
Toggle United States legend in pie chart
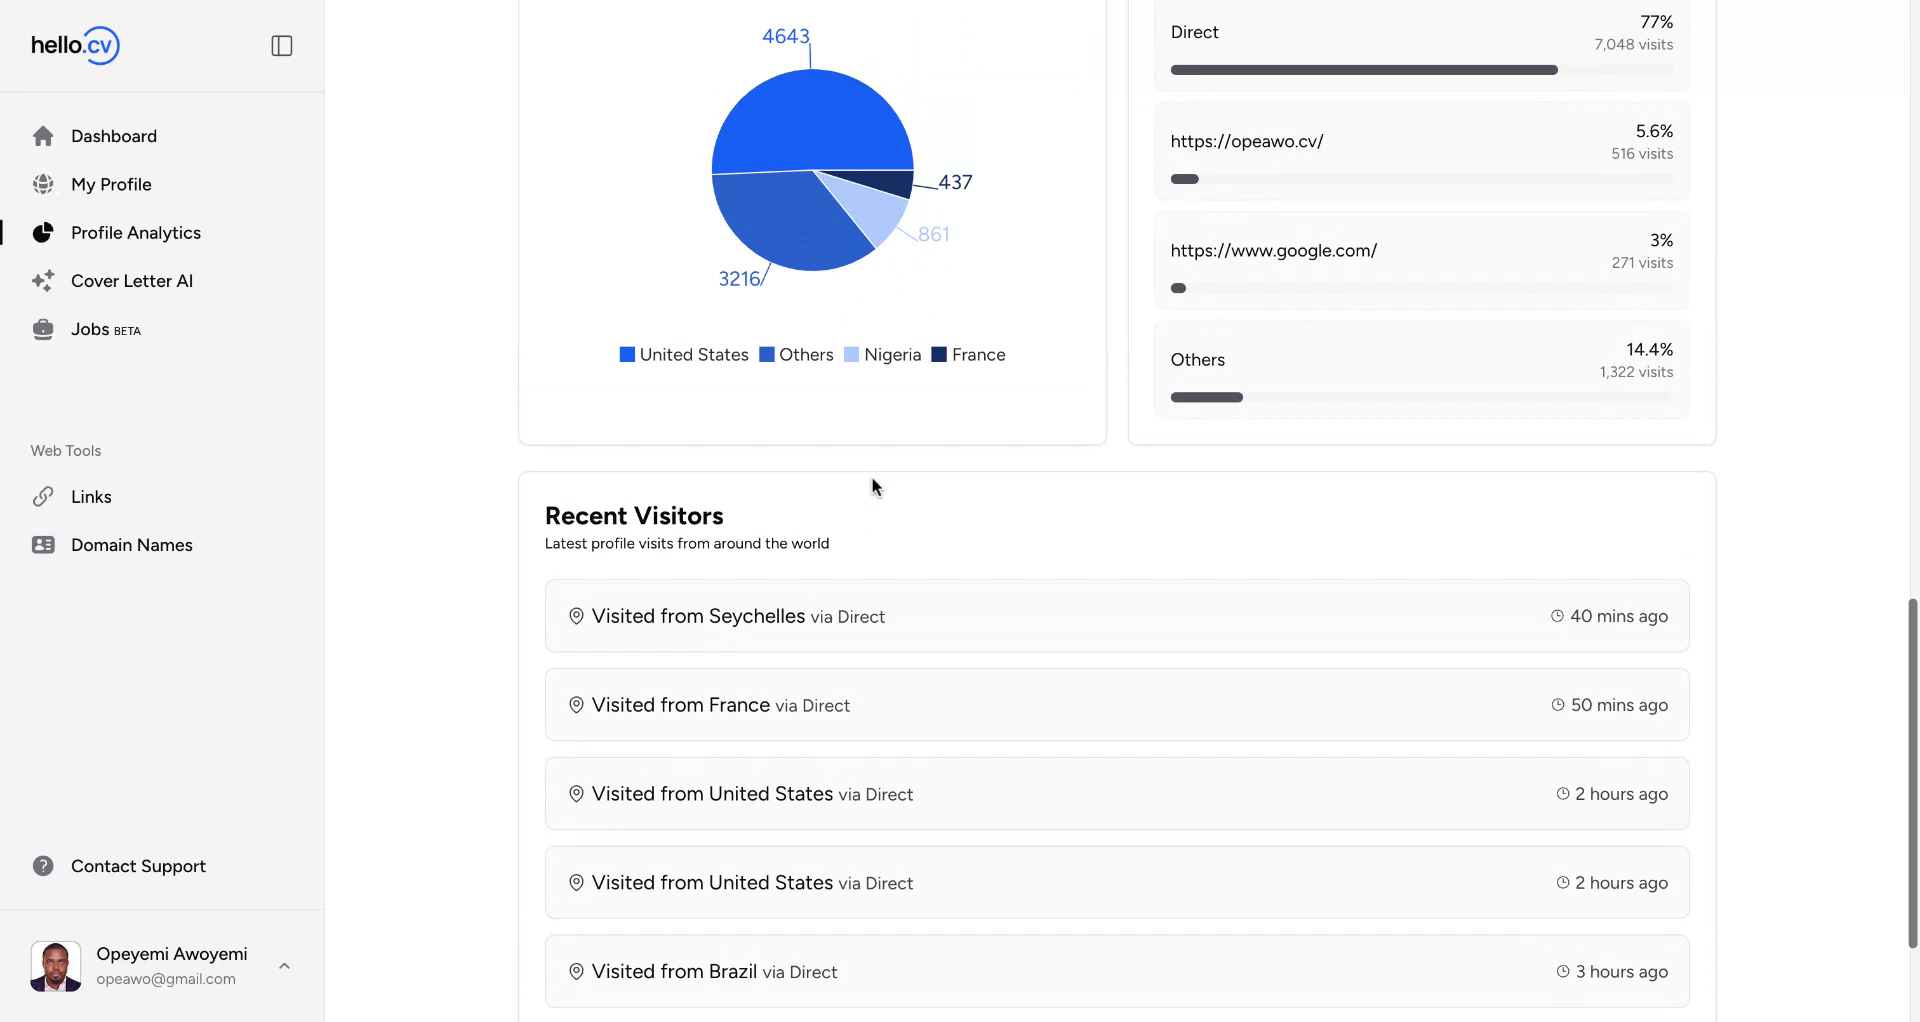[684, 355]
